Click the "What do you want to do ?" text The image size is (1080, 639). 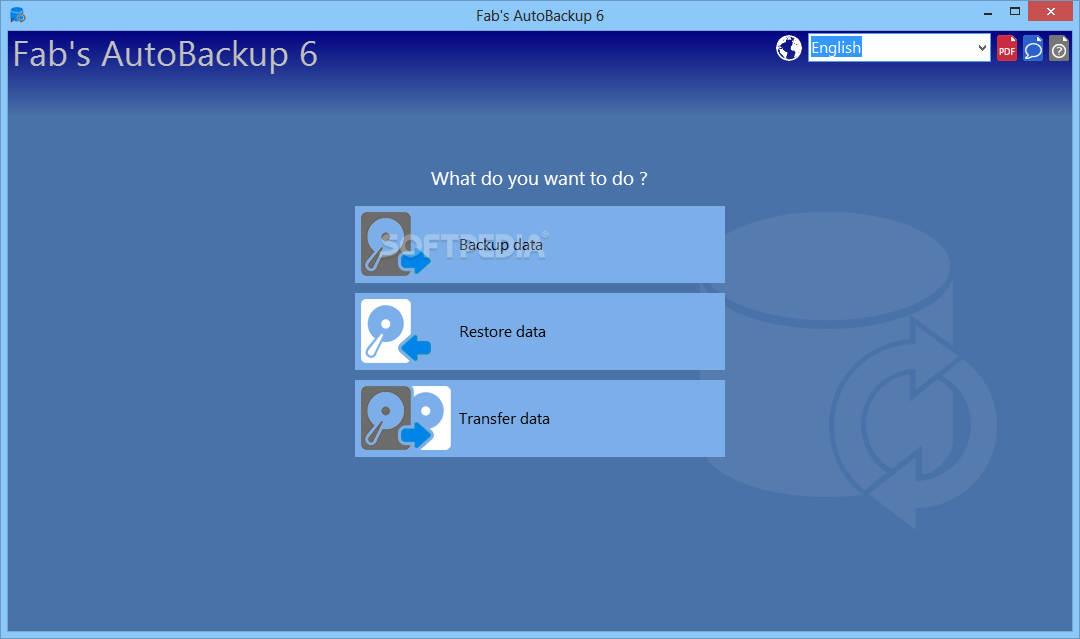pos(539,178)
